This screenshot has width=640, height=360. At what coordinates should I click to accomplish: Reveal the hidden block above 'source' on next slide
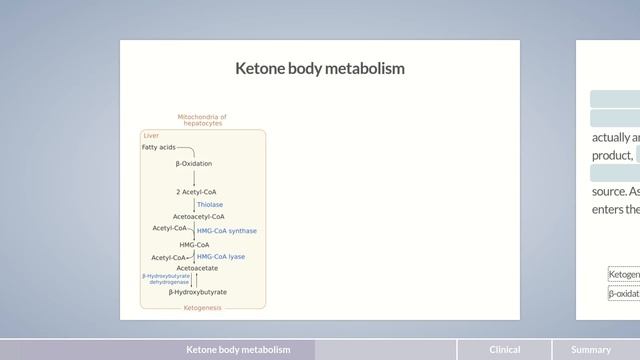click(615, 173)
